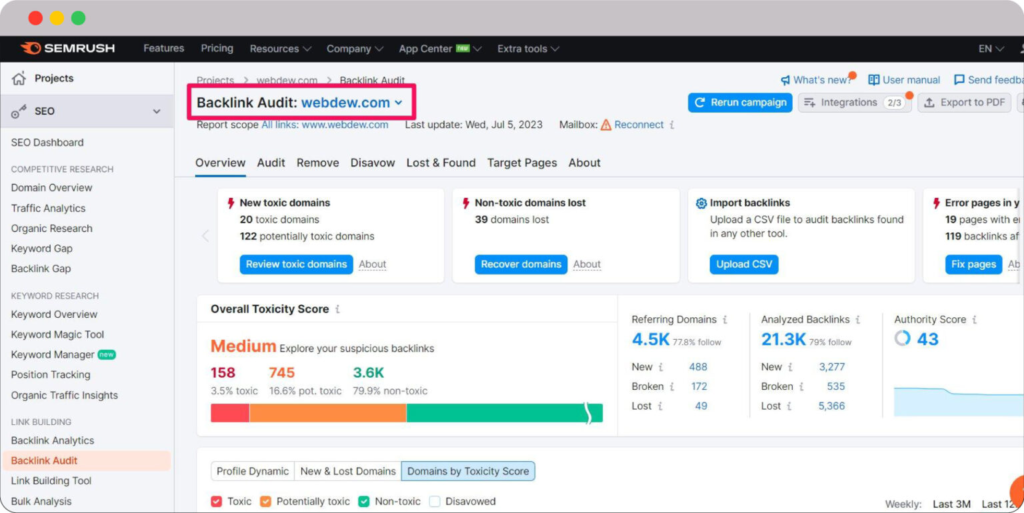Click the Rerun campaign button

(x=740, y=102)
